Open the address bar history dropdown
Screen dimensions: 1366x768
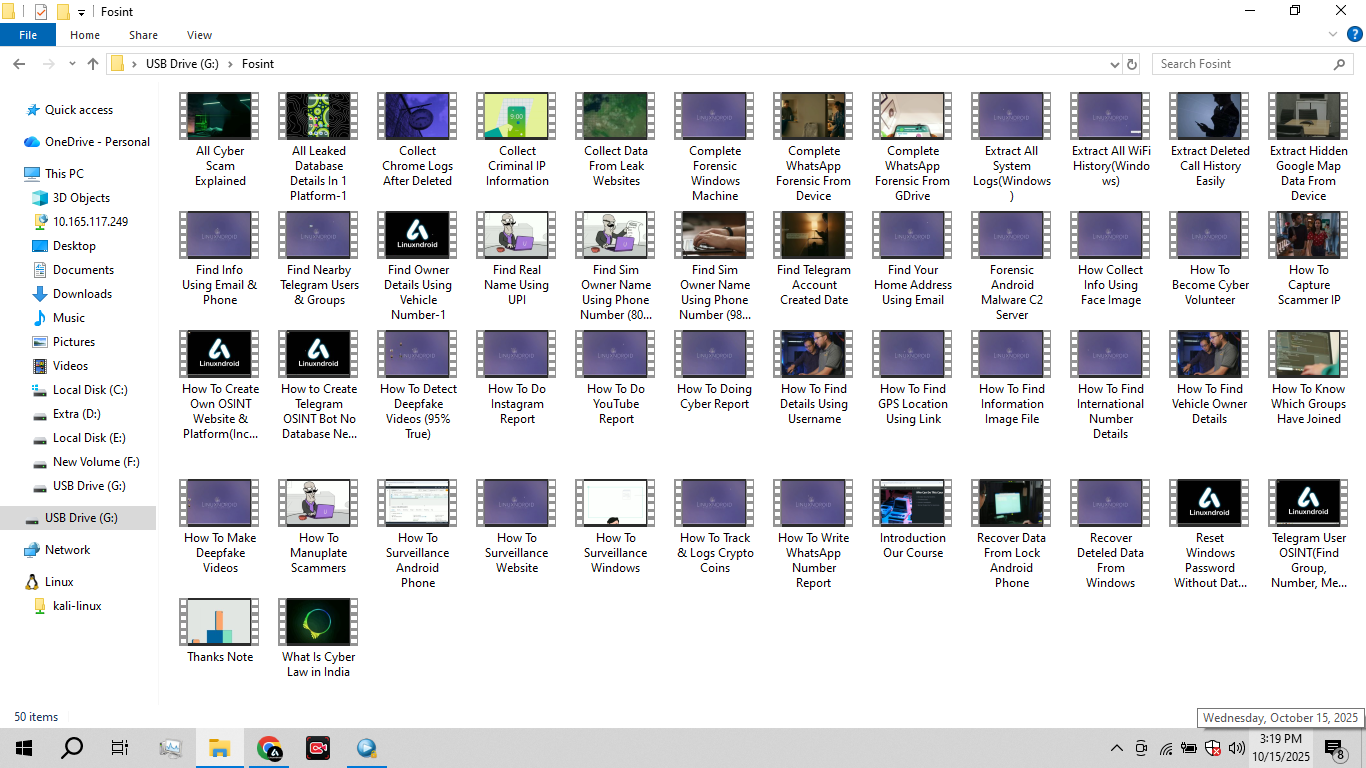coord(1115,64)
